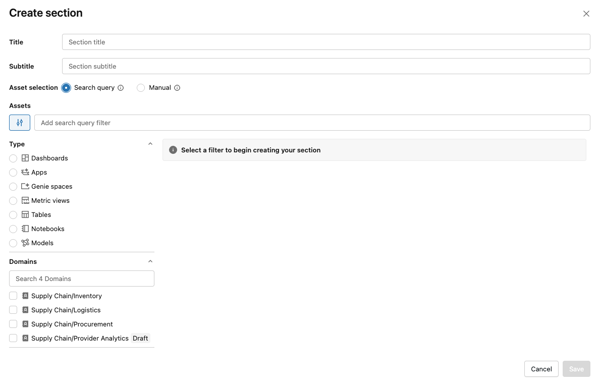Choose the Genie spaces radio button

[13, 186]
